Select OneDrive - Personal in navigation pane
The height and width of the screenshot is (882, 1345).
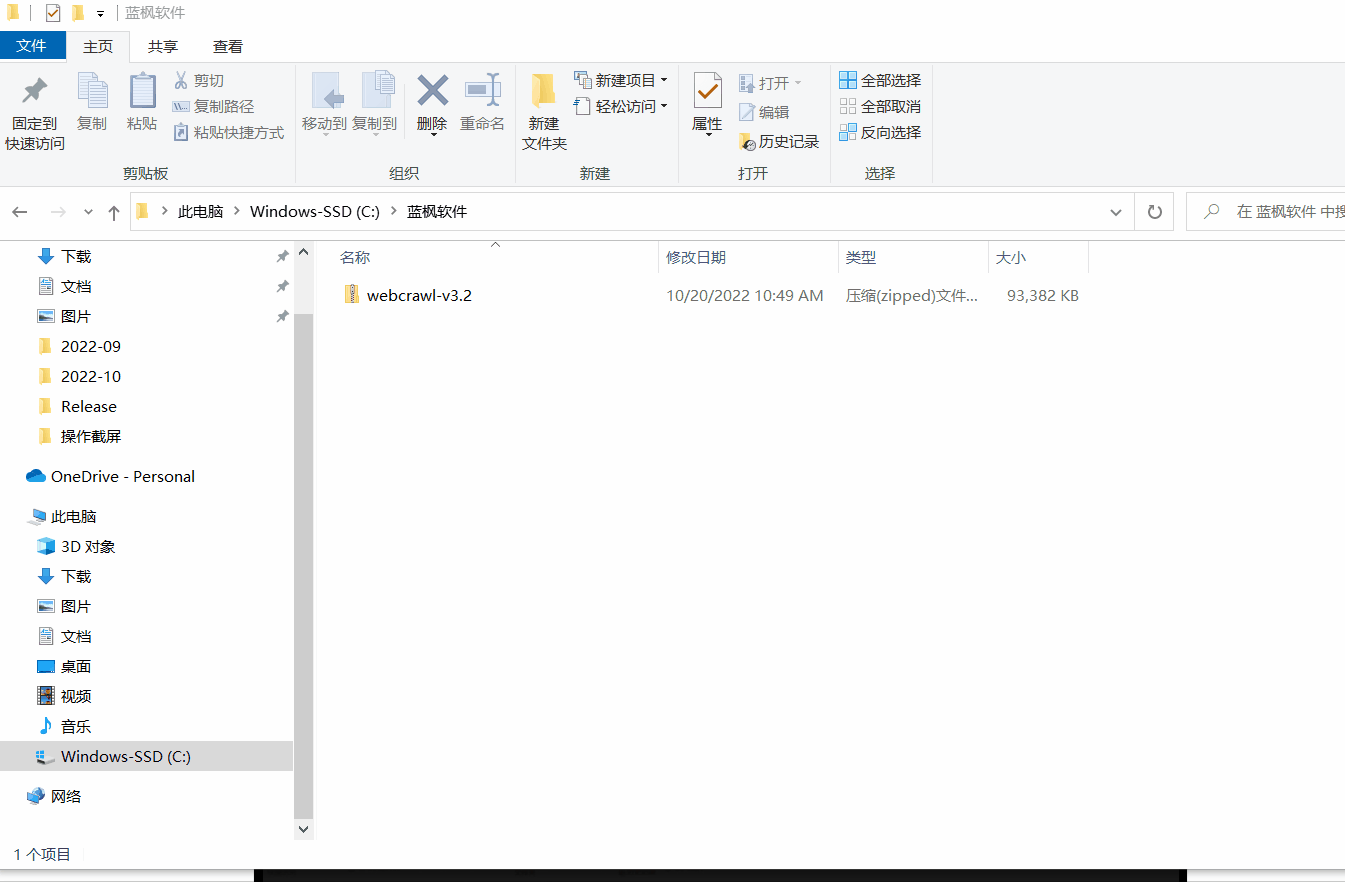tap(122, 477)
